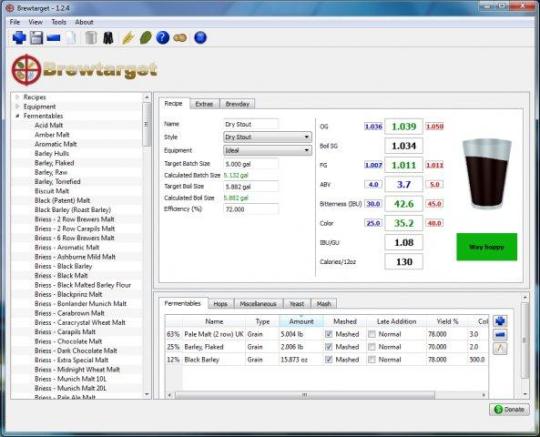Click the Brewtarget logo image
The width and height of the screenshot is (540, 437).
click(x=84, y=70)
